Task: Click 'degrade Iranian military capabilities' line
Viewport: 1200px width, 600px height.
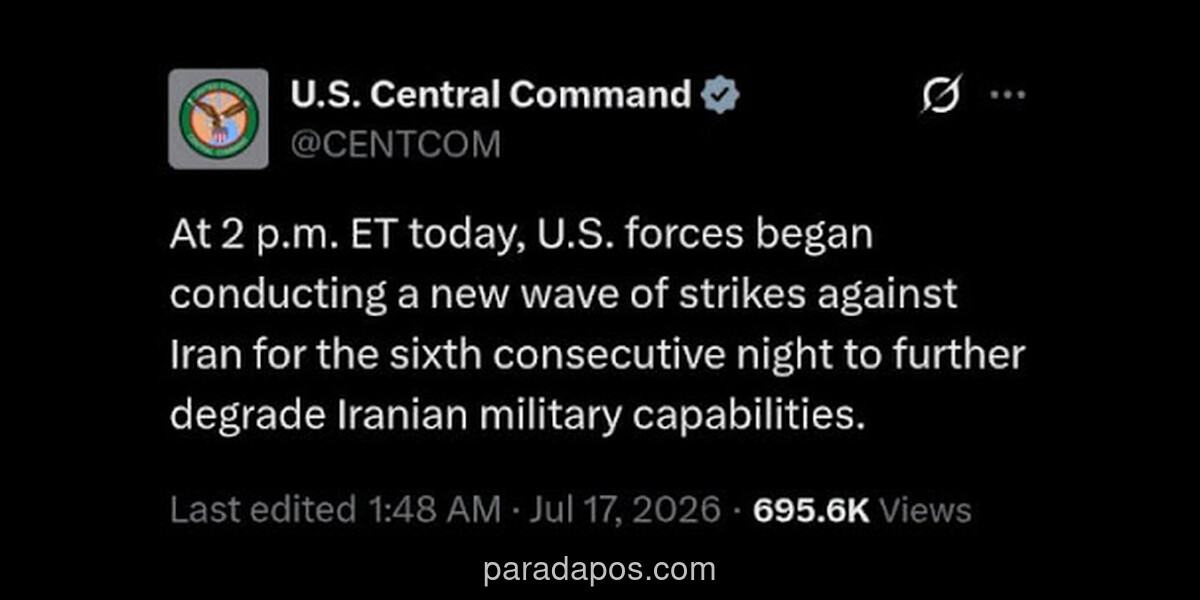Action: click(x=516, y=414)
